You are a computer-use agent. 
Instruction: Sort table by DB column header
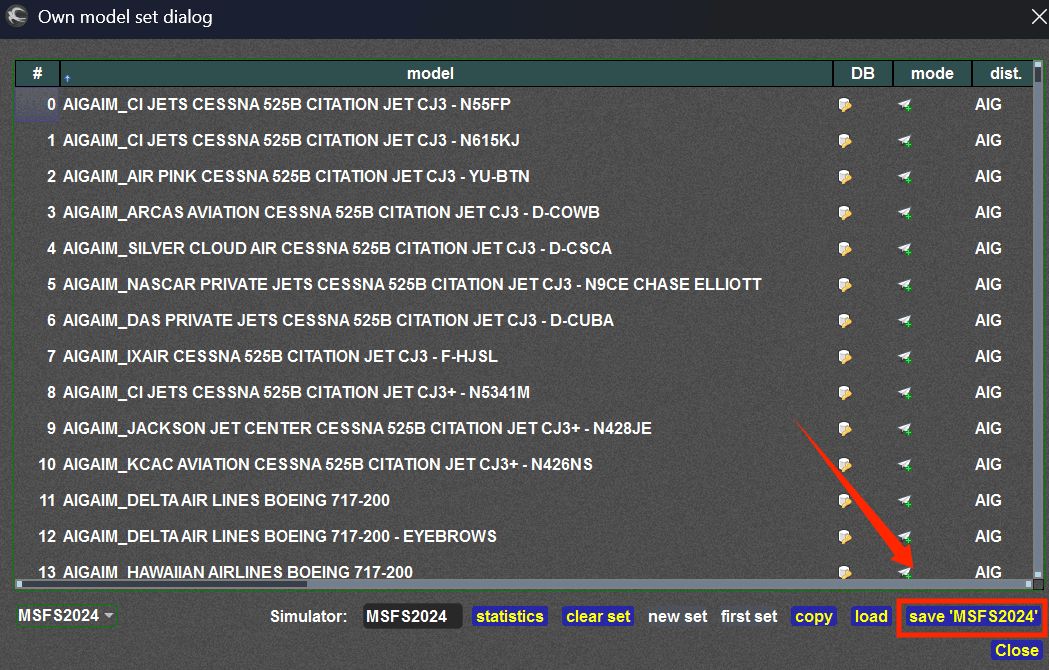(862, 74)
